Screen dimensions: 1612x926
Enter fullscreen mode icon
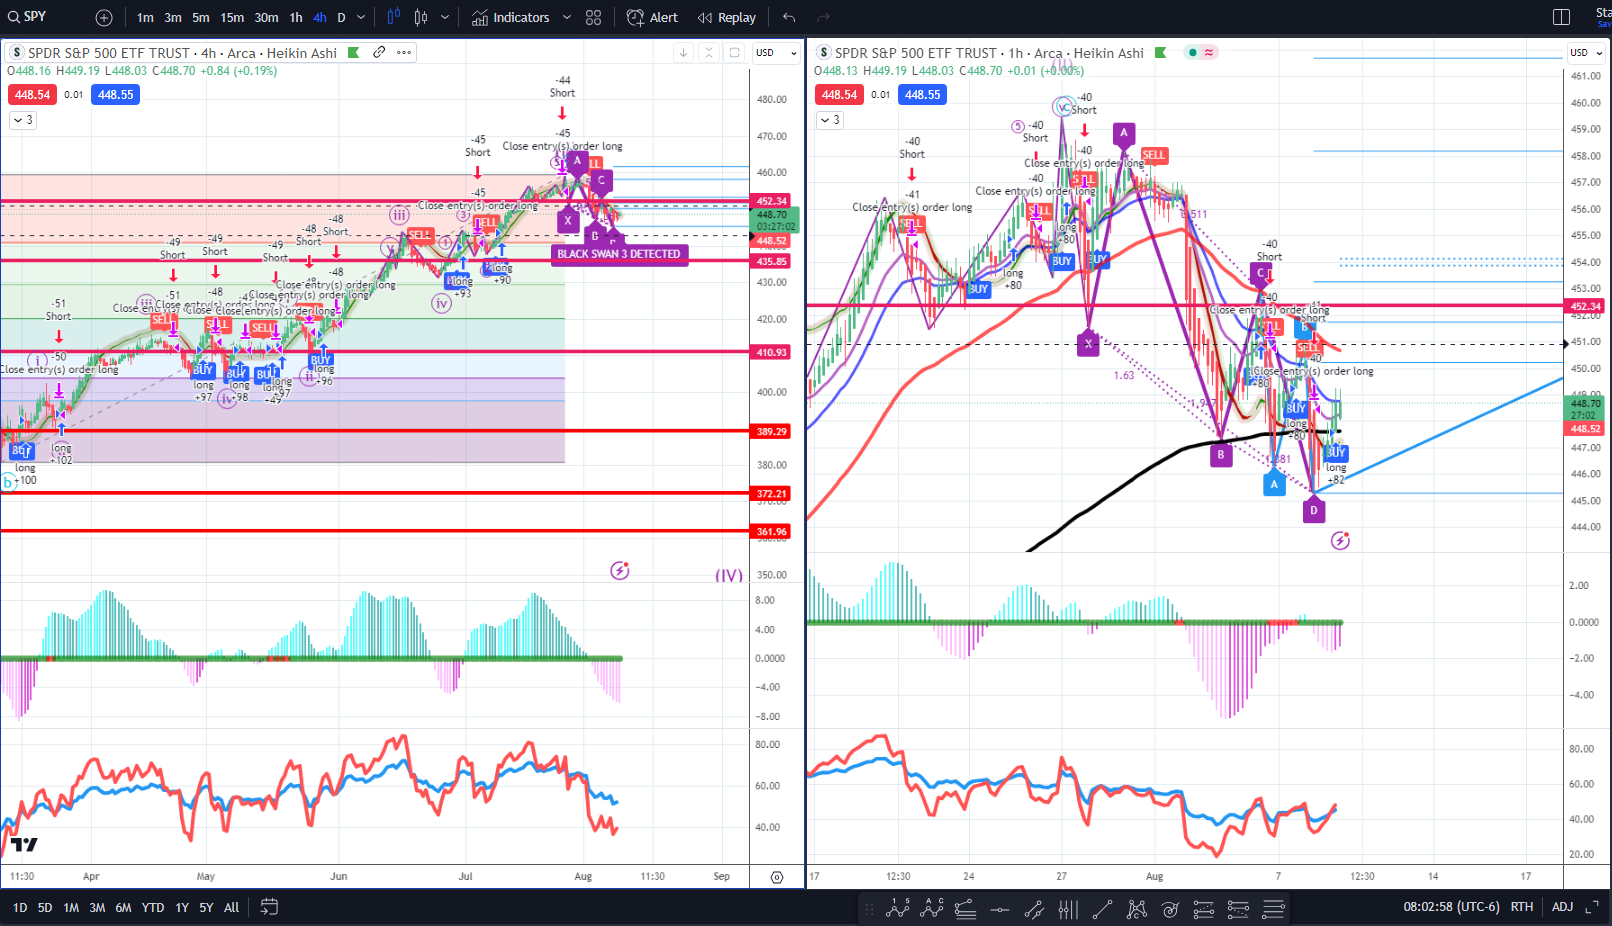point(1592,907)
